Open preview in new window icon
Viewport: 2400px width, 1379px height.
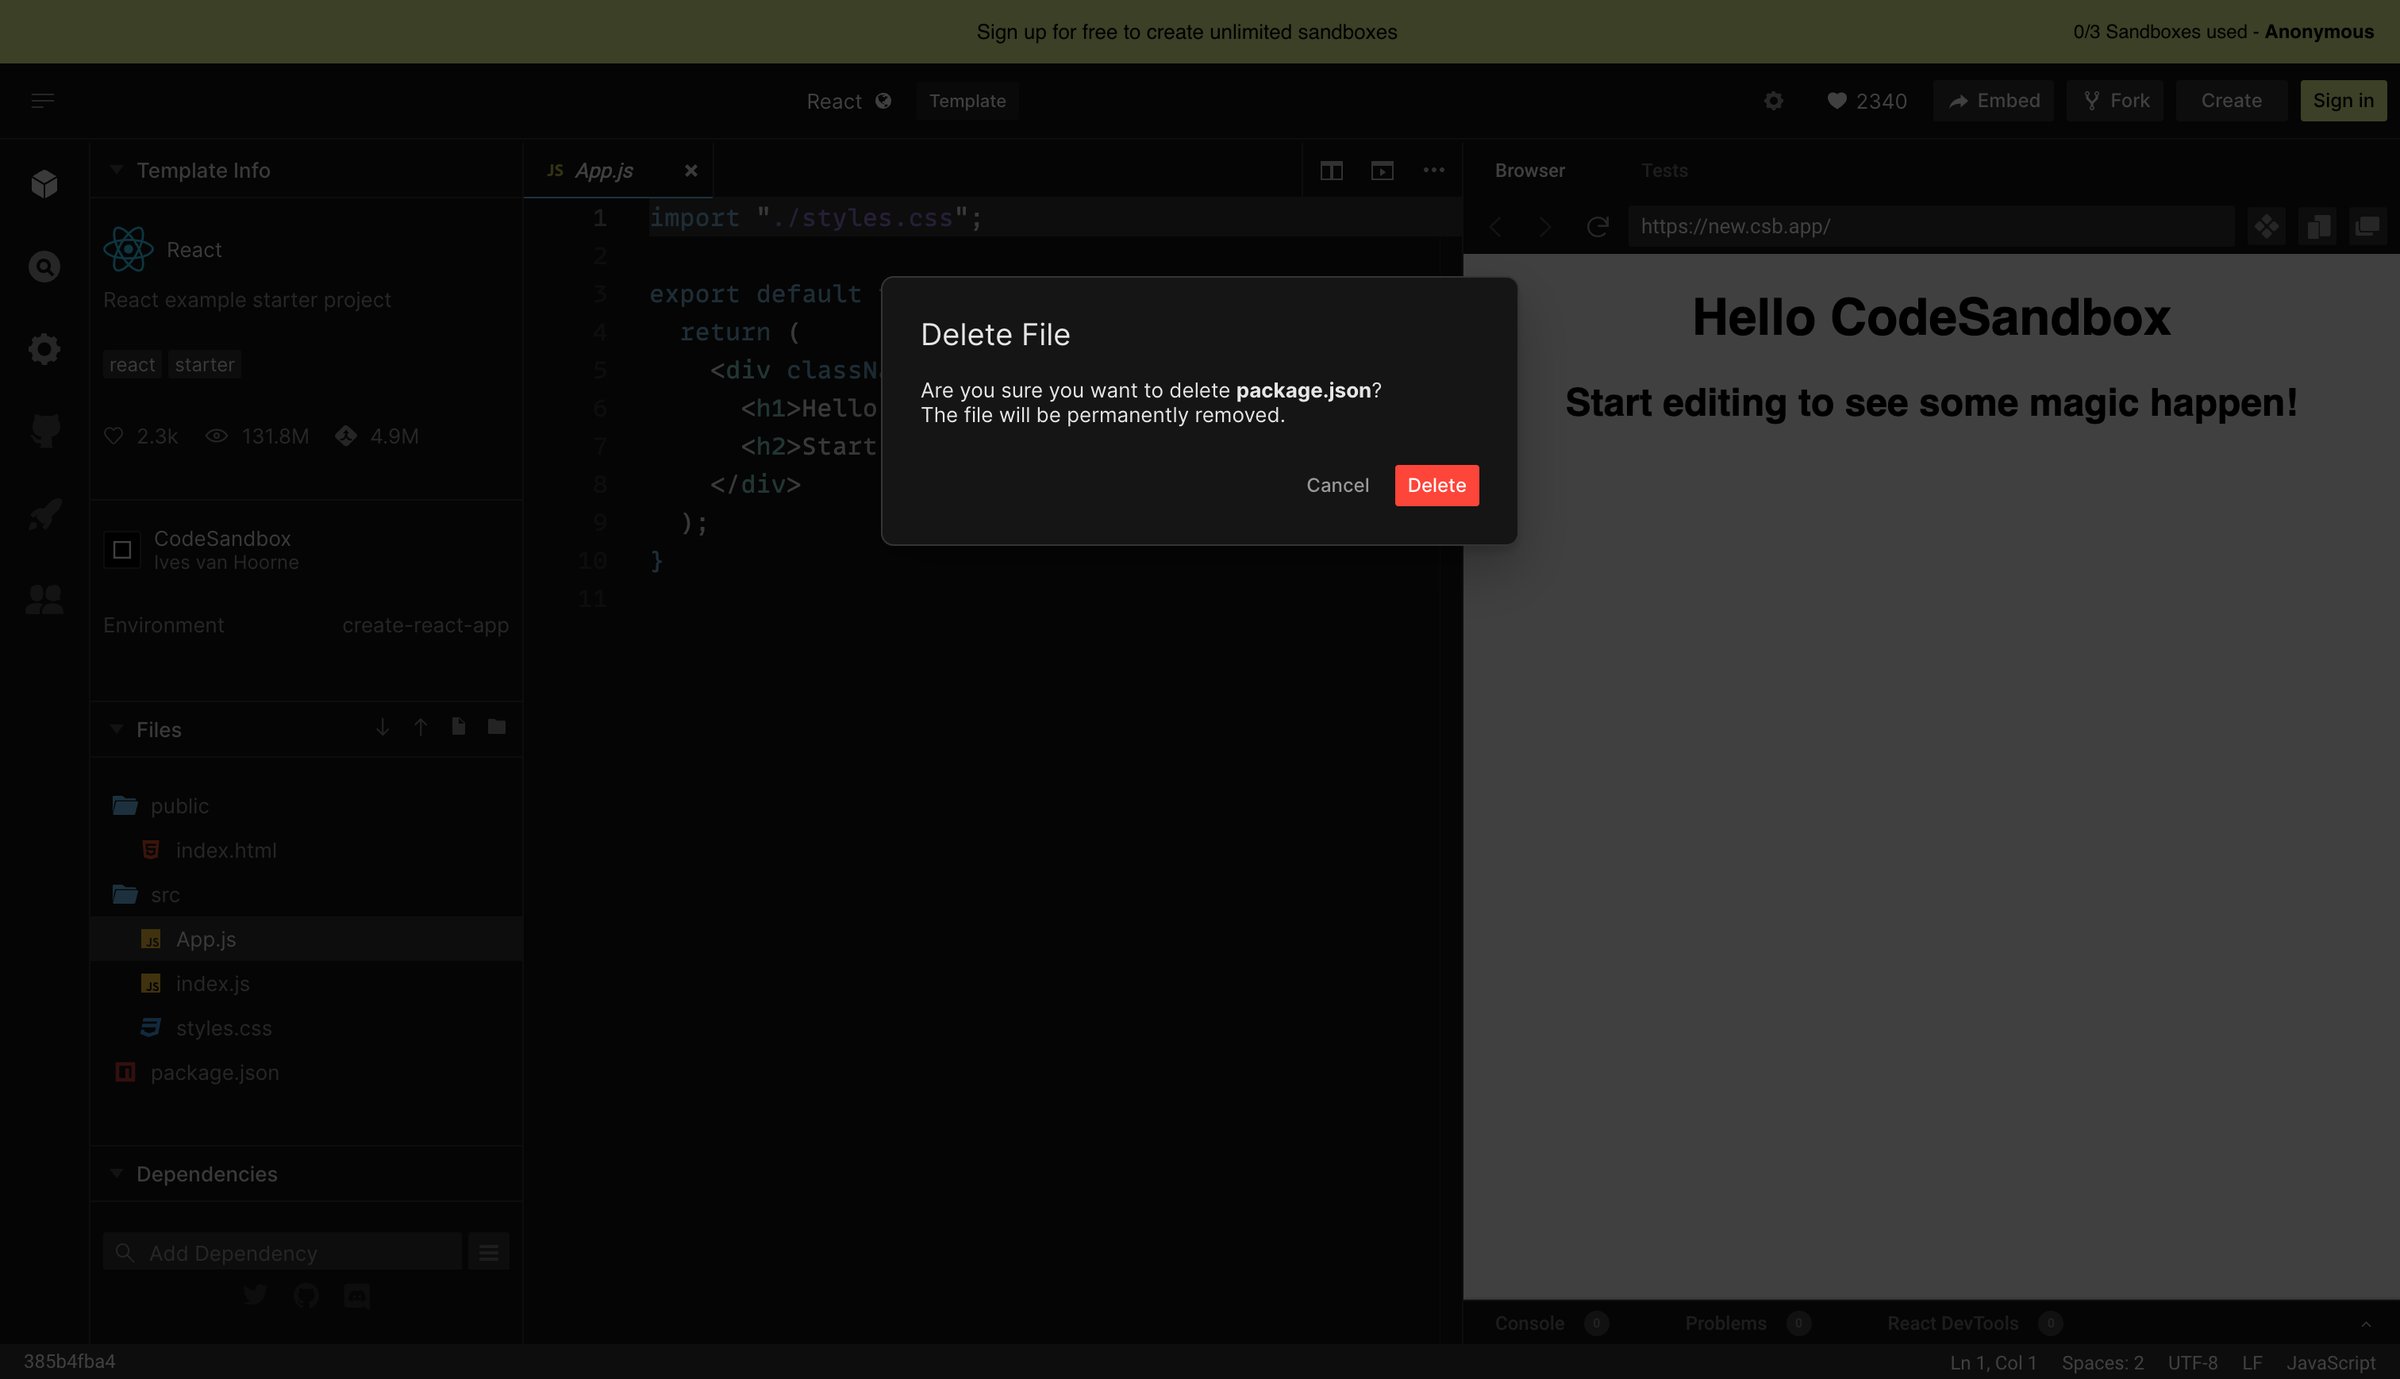click(x=2367, y=227)
